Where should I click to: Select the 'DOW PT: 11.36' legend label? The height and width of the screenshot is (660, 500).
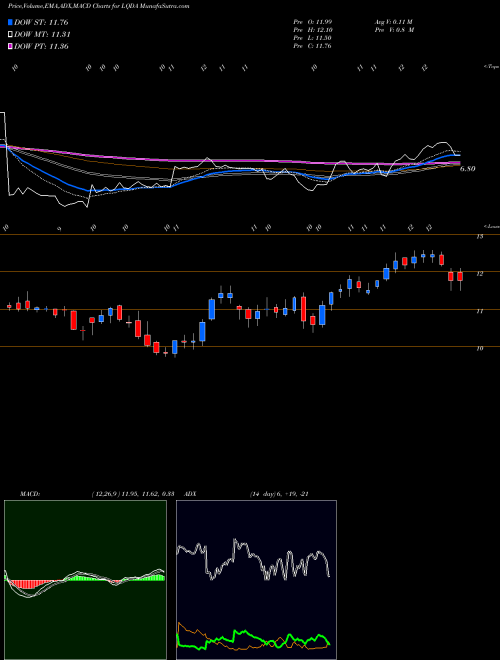(x=41, y=46)
